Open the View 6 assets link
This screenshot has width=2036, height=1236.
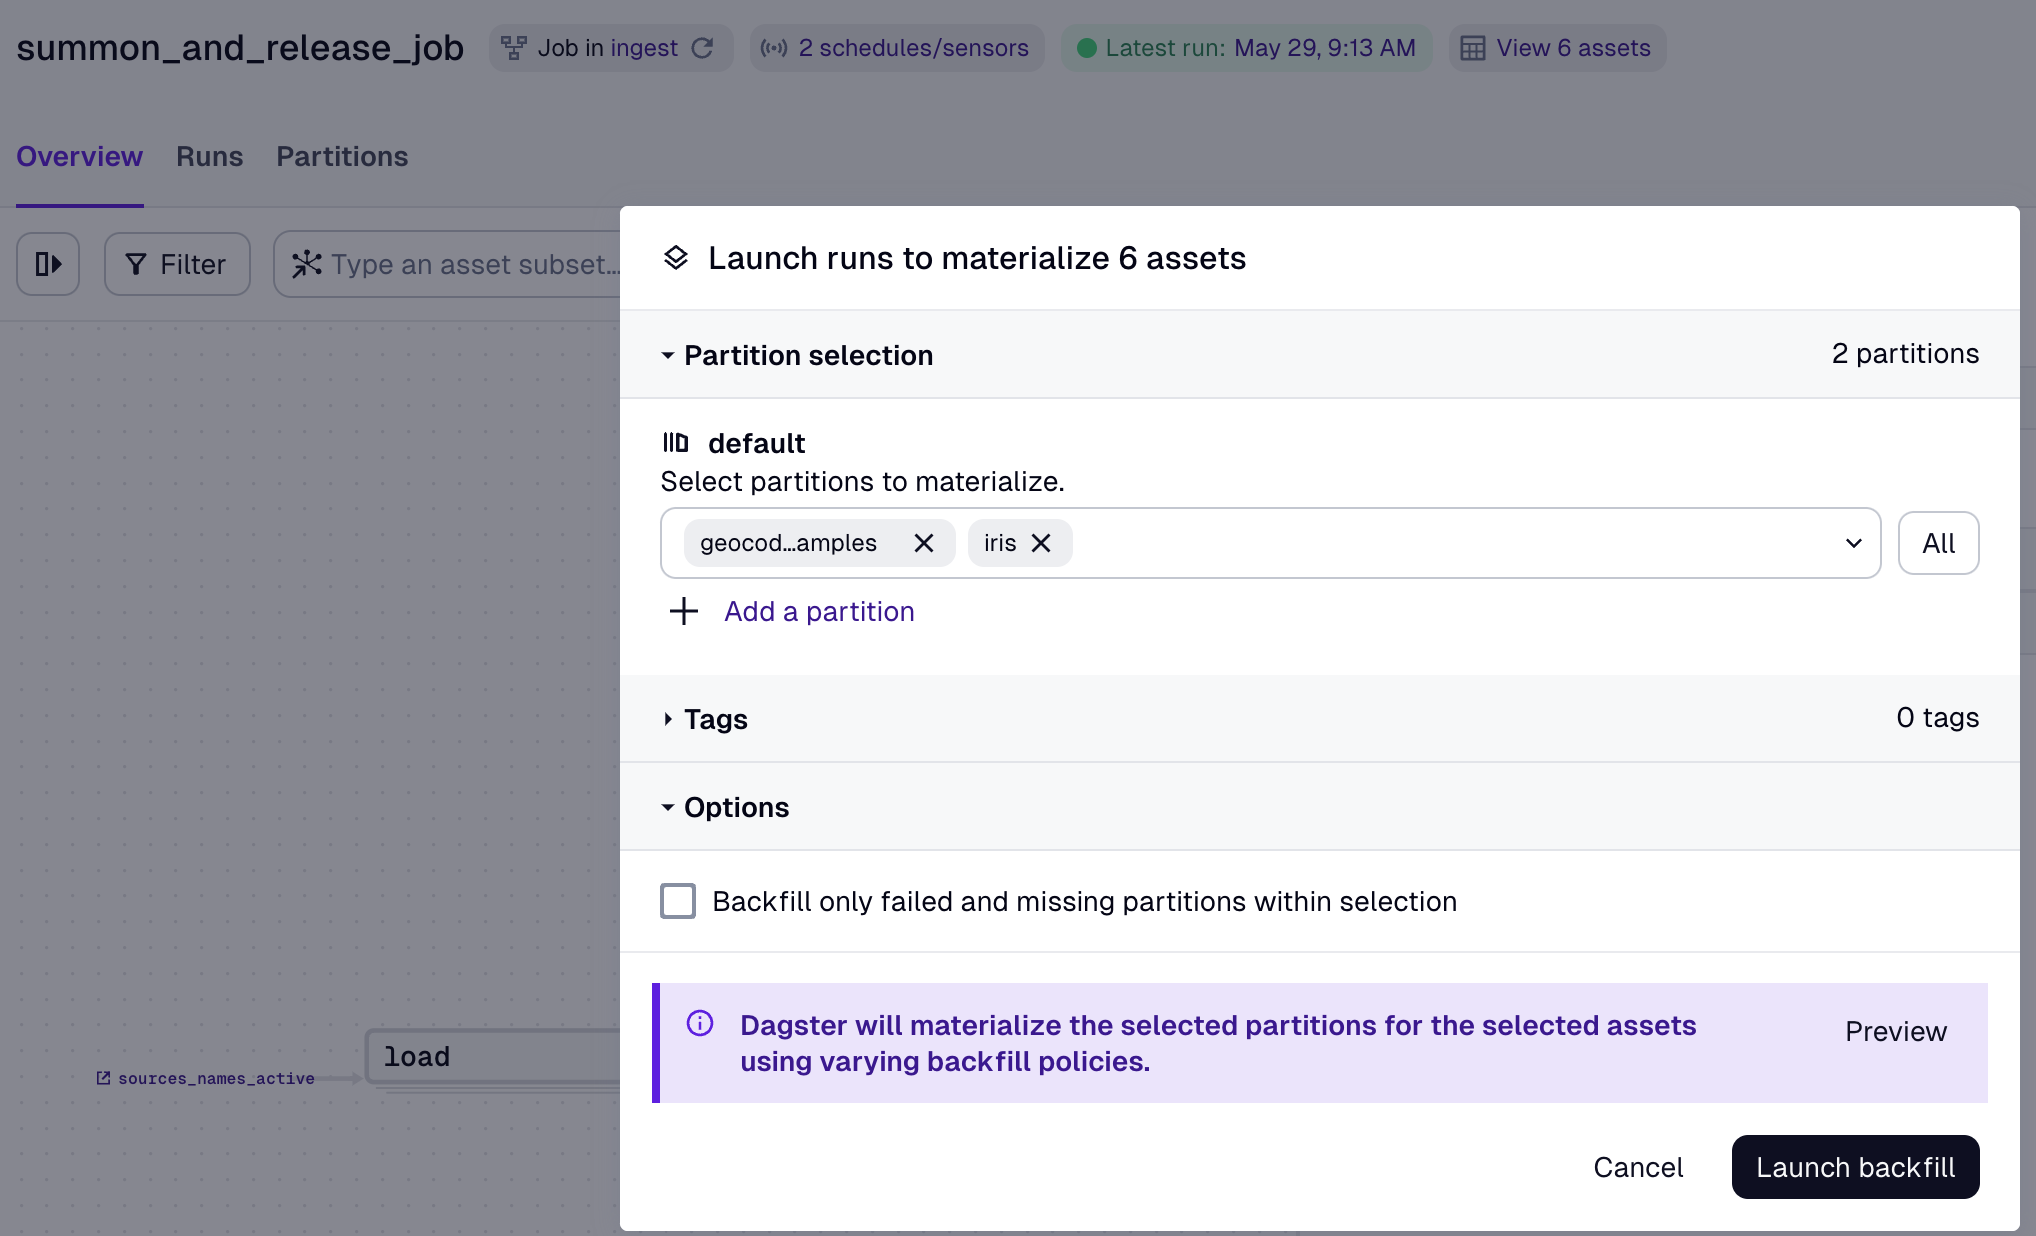coord(1573,48)
